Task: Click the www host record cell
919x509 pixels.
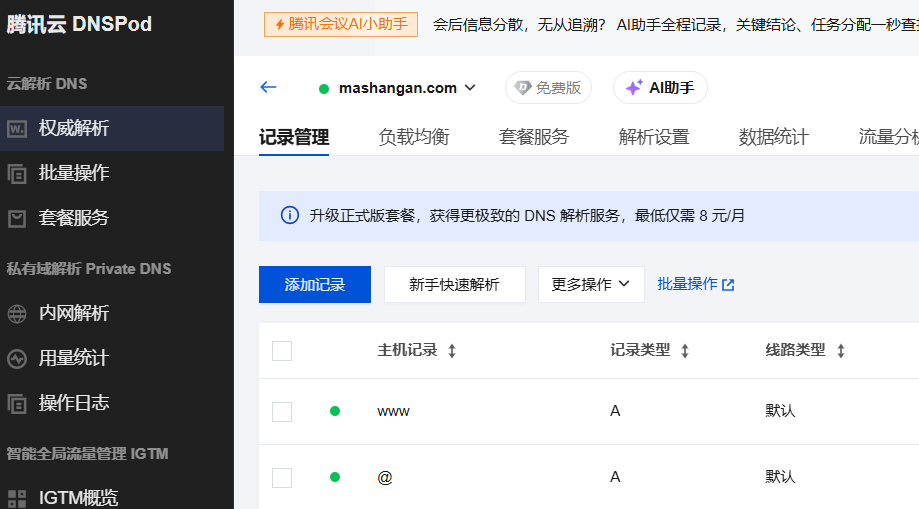Action: (x=393, y=412)
